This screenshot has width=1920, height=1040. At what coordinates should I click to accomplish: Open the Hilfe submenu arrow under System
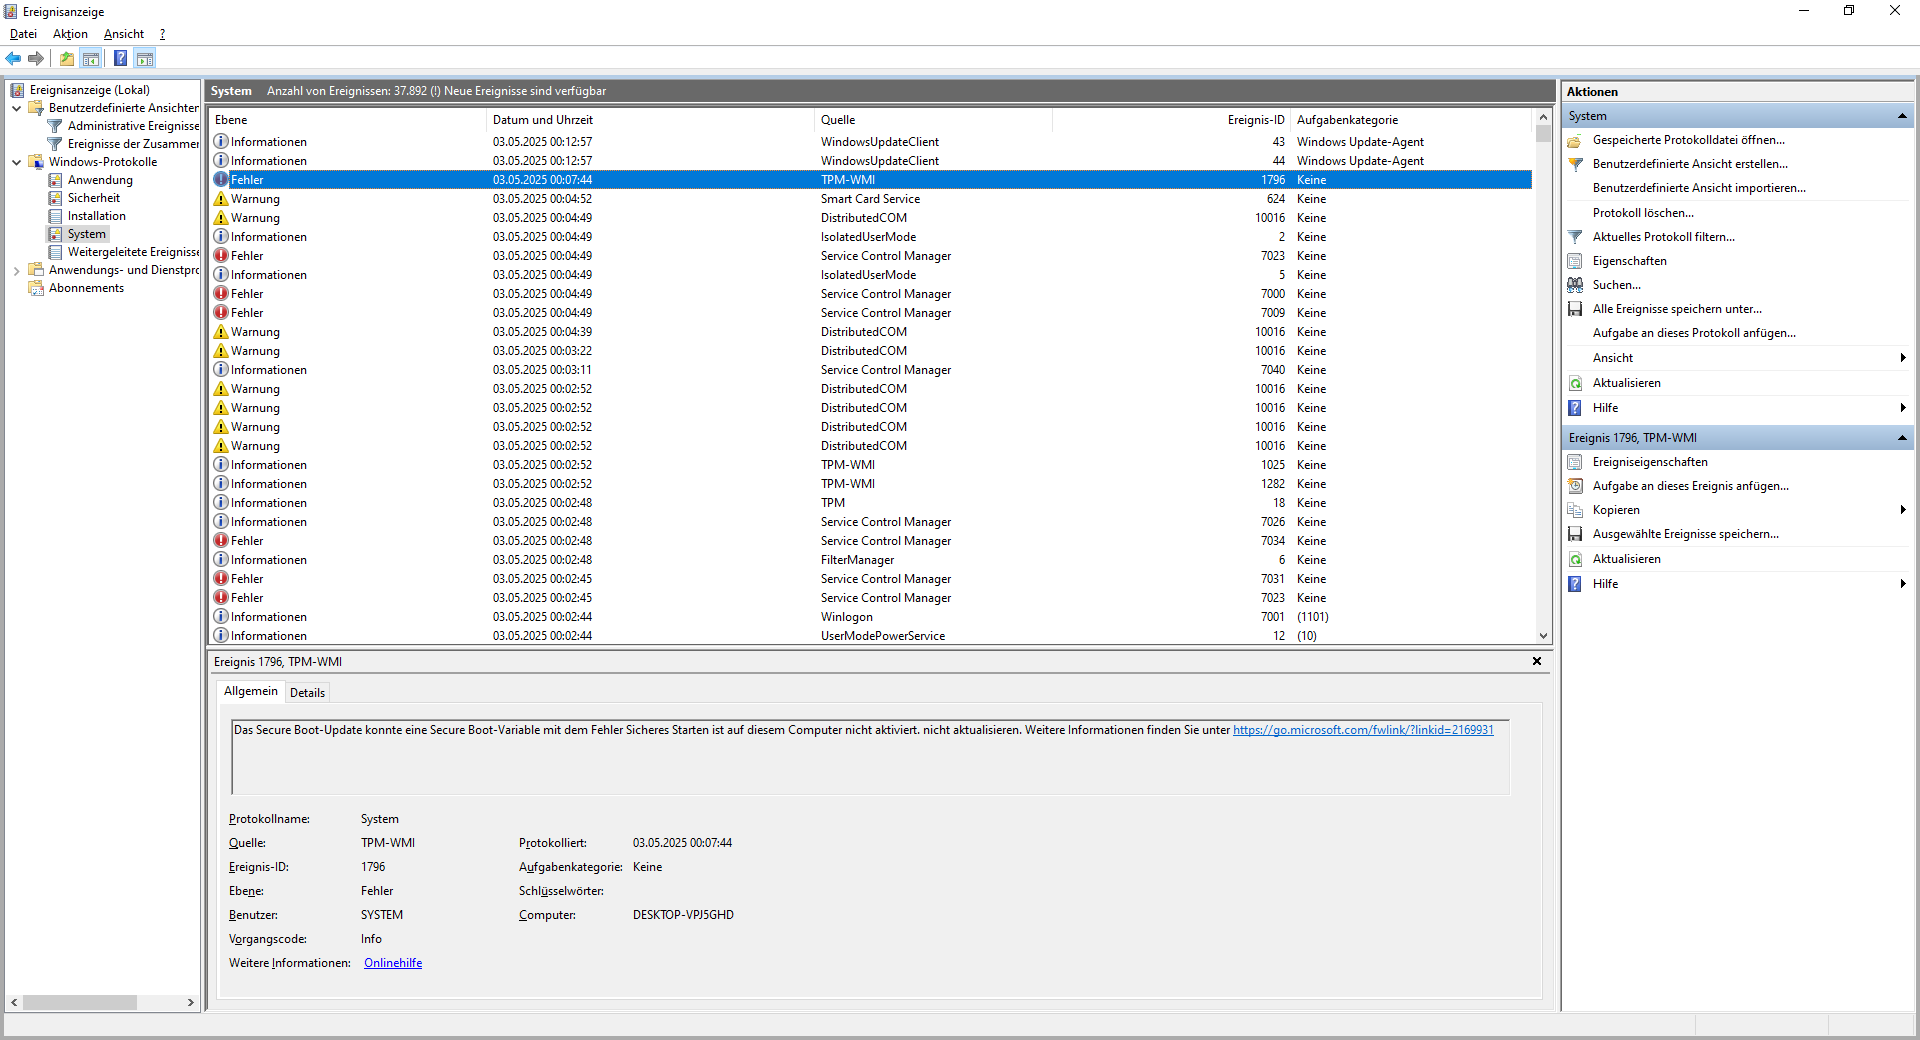pyautogui.click(x=1902, y=408)
